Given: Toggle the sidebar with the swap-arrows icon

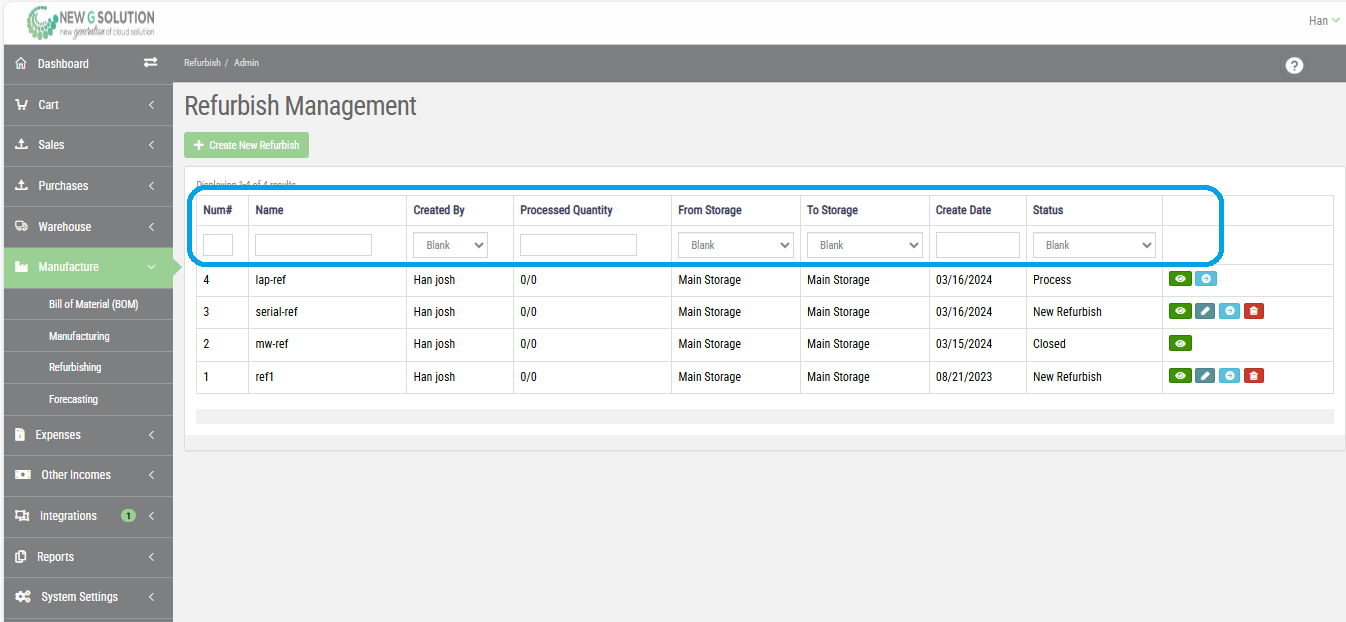Looking at the screenshot, I should (150, 62).
